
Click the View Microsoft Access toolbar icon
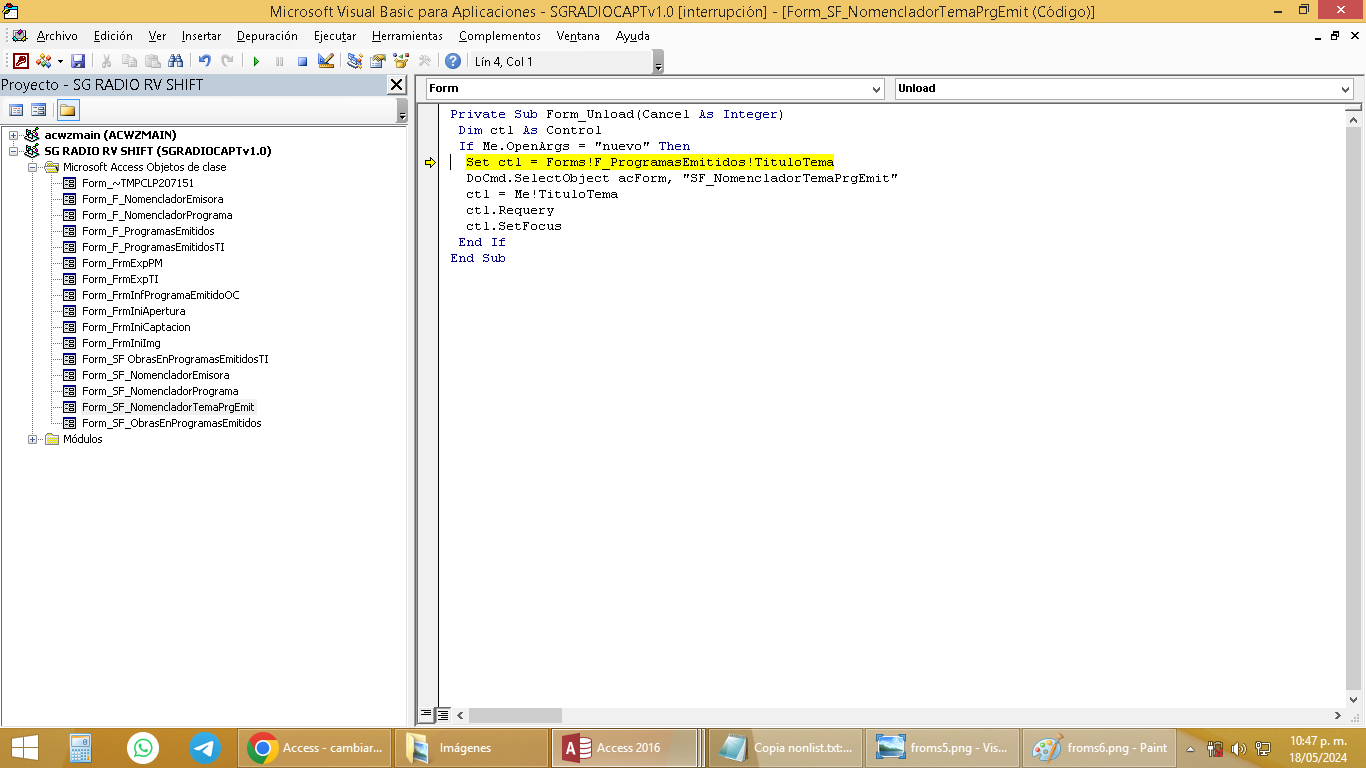click(21, 61)
